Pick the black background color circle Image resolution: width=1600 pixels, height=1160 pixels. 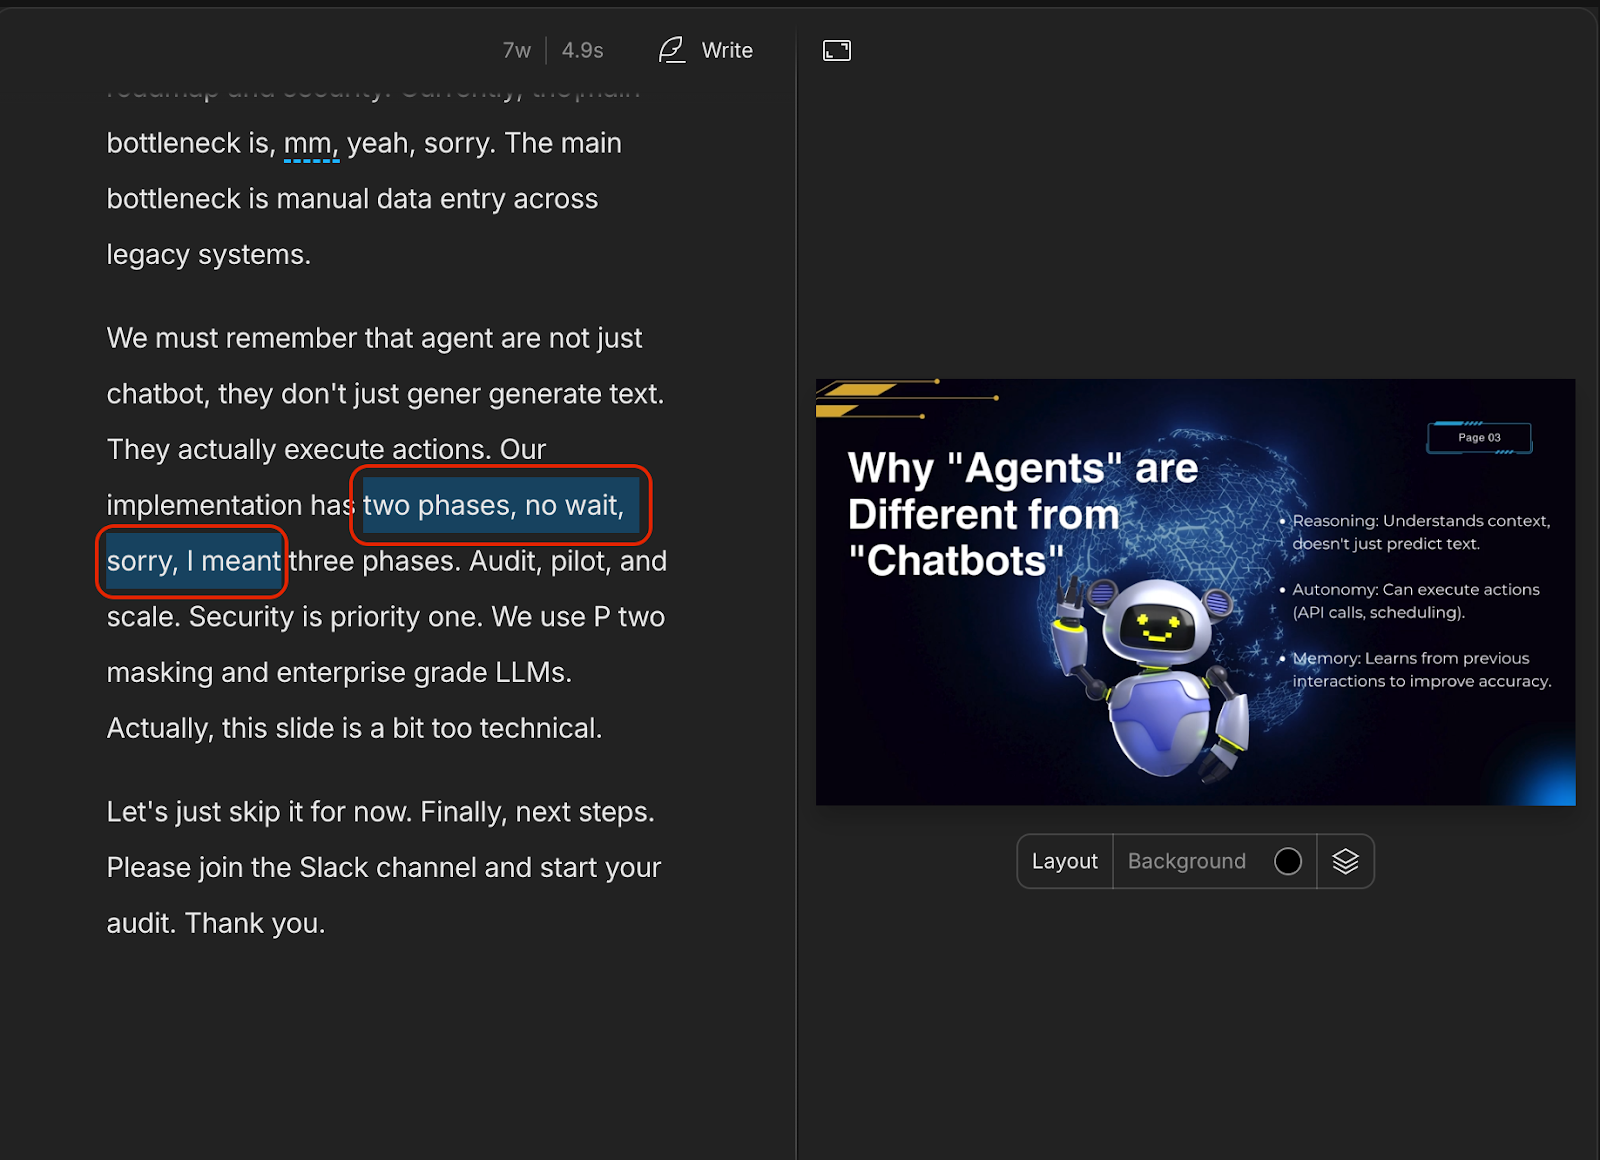click(1288, 861)
